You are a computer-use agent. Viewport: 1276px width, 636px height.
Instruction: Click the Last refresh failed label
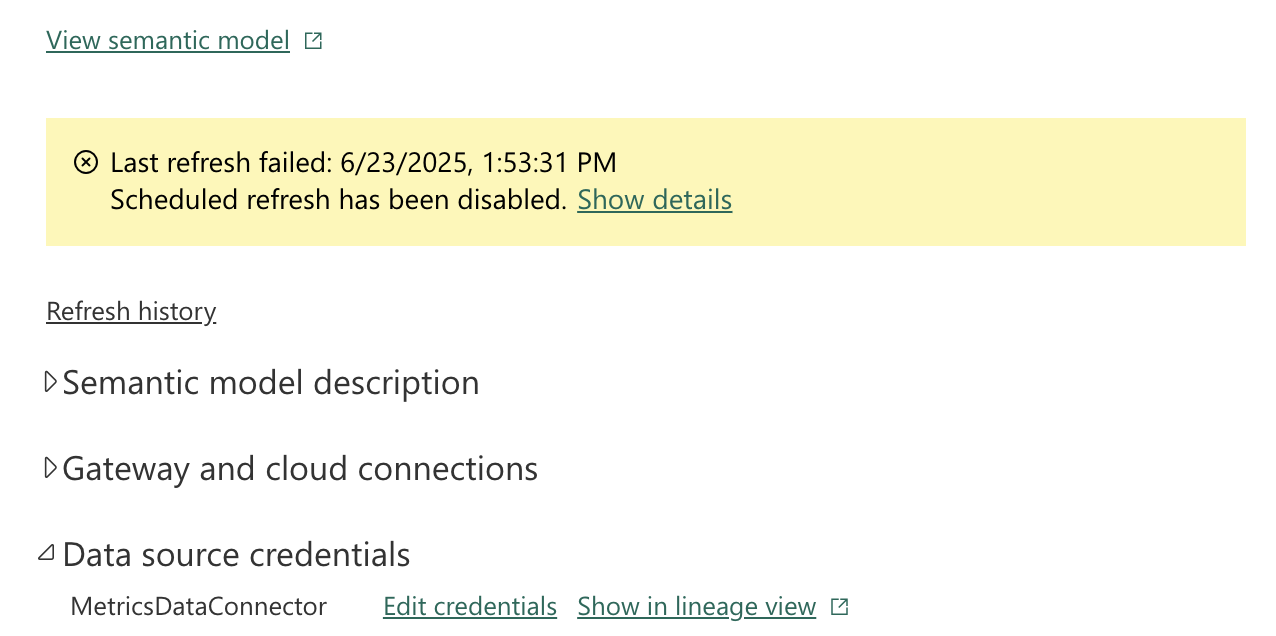(x=221, y=162)
